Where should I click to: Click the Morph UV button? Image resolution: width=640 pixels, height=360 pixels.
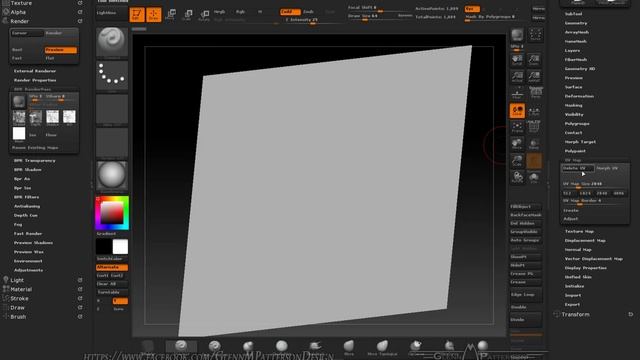pos(611,168)
